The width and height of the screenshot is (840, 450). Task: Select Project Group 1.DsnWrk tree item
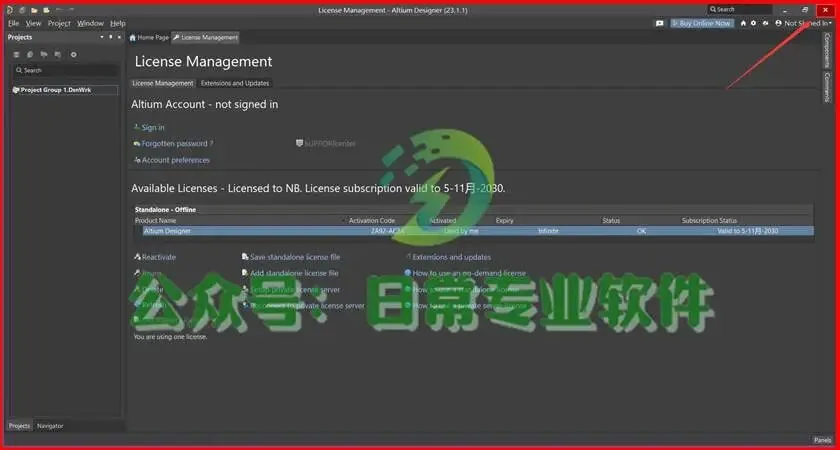point(65,90)
